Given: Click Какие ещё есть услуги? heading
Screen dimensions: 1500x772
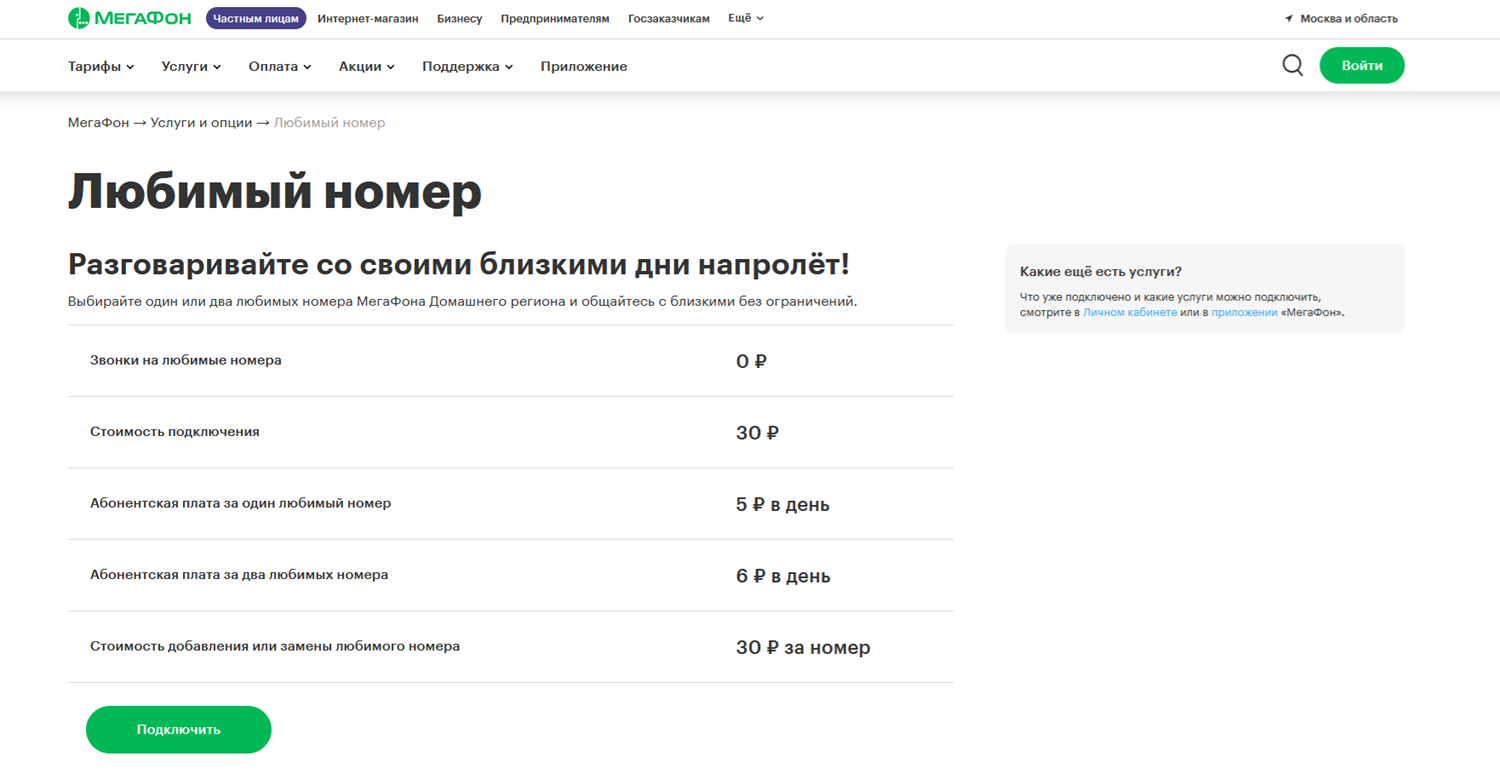Looking at the screenshot, I should pos(1101,272).
